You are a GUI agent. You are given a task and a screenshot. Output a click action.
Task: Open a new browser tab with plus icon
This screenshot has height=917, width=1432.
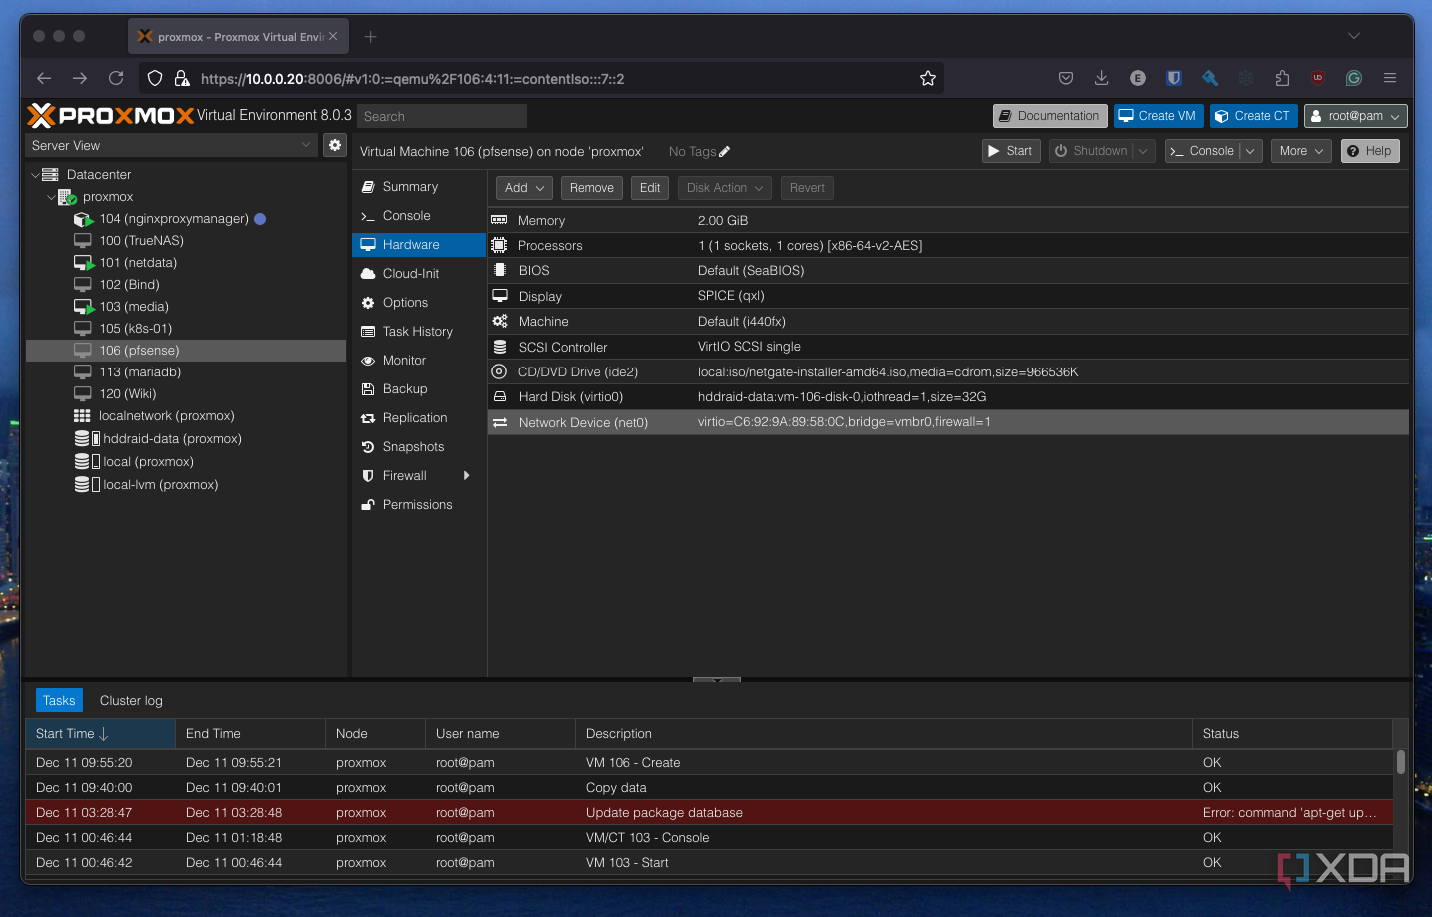point(371,37)
